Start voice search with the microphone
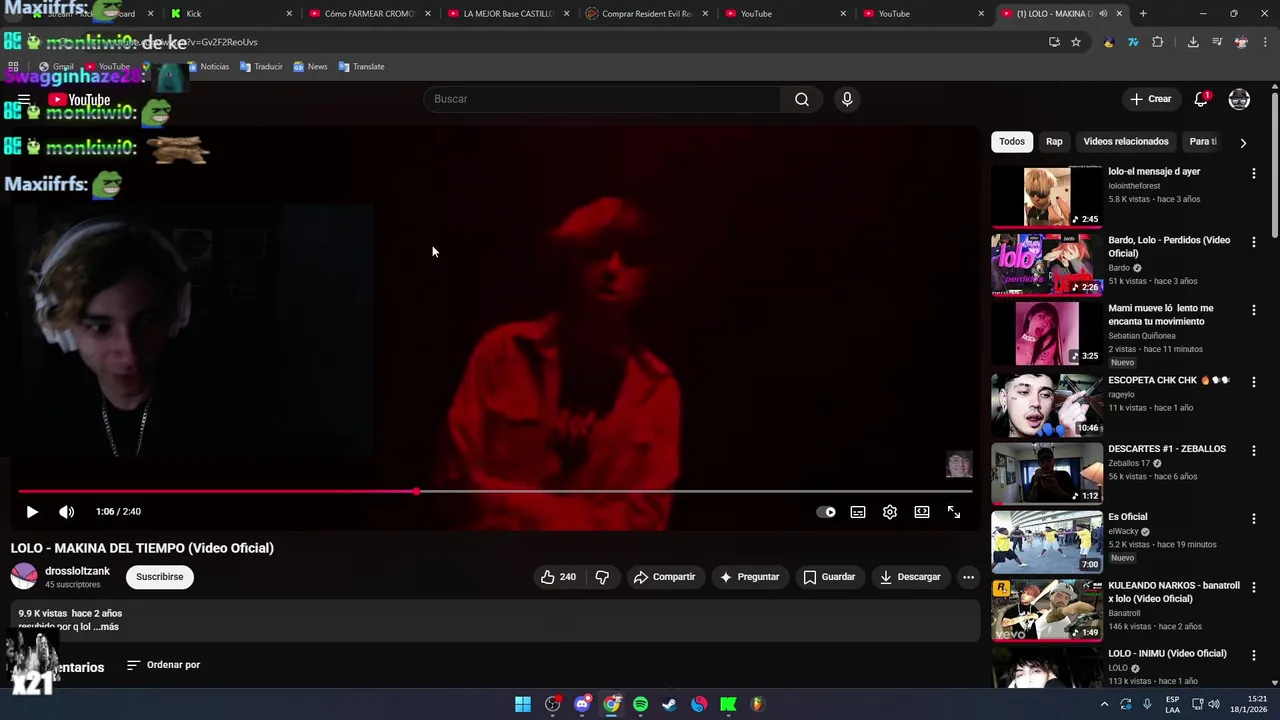The image size is (1280, 720). click(x=847, y=99)
